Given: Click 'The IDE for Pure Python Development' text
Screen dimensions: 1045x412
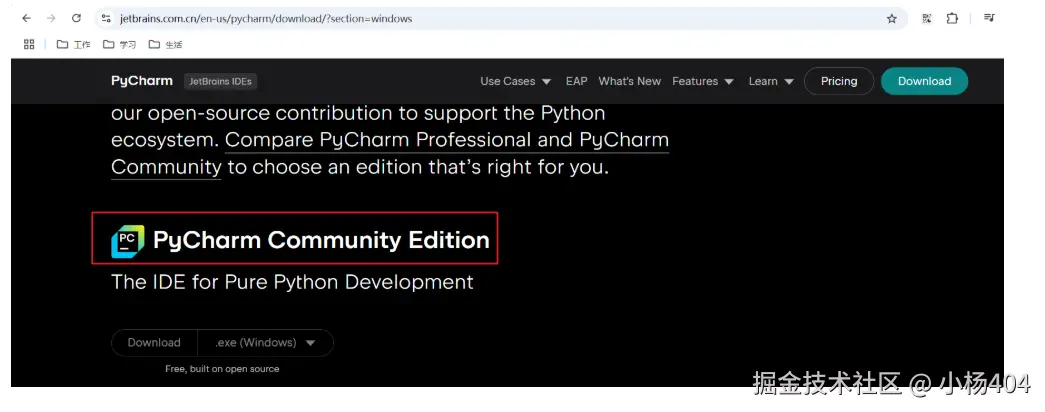Looking at the screenshot, I should pyautogui.click(x=292, y=282).
